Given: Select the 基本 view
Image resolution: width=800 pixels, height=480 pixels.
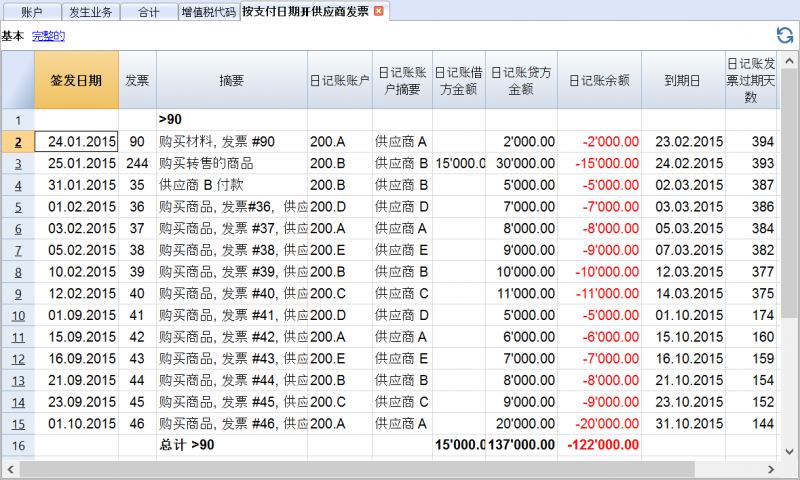Looking at the screenshot, I should [x=13, y=36].
